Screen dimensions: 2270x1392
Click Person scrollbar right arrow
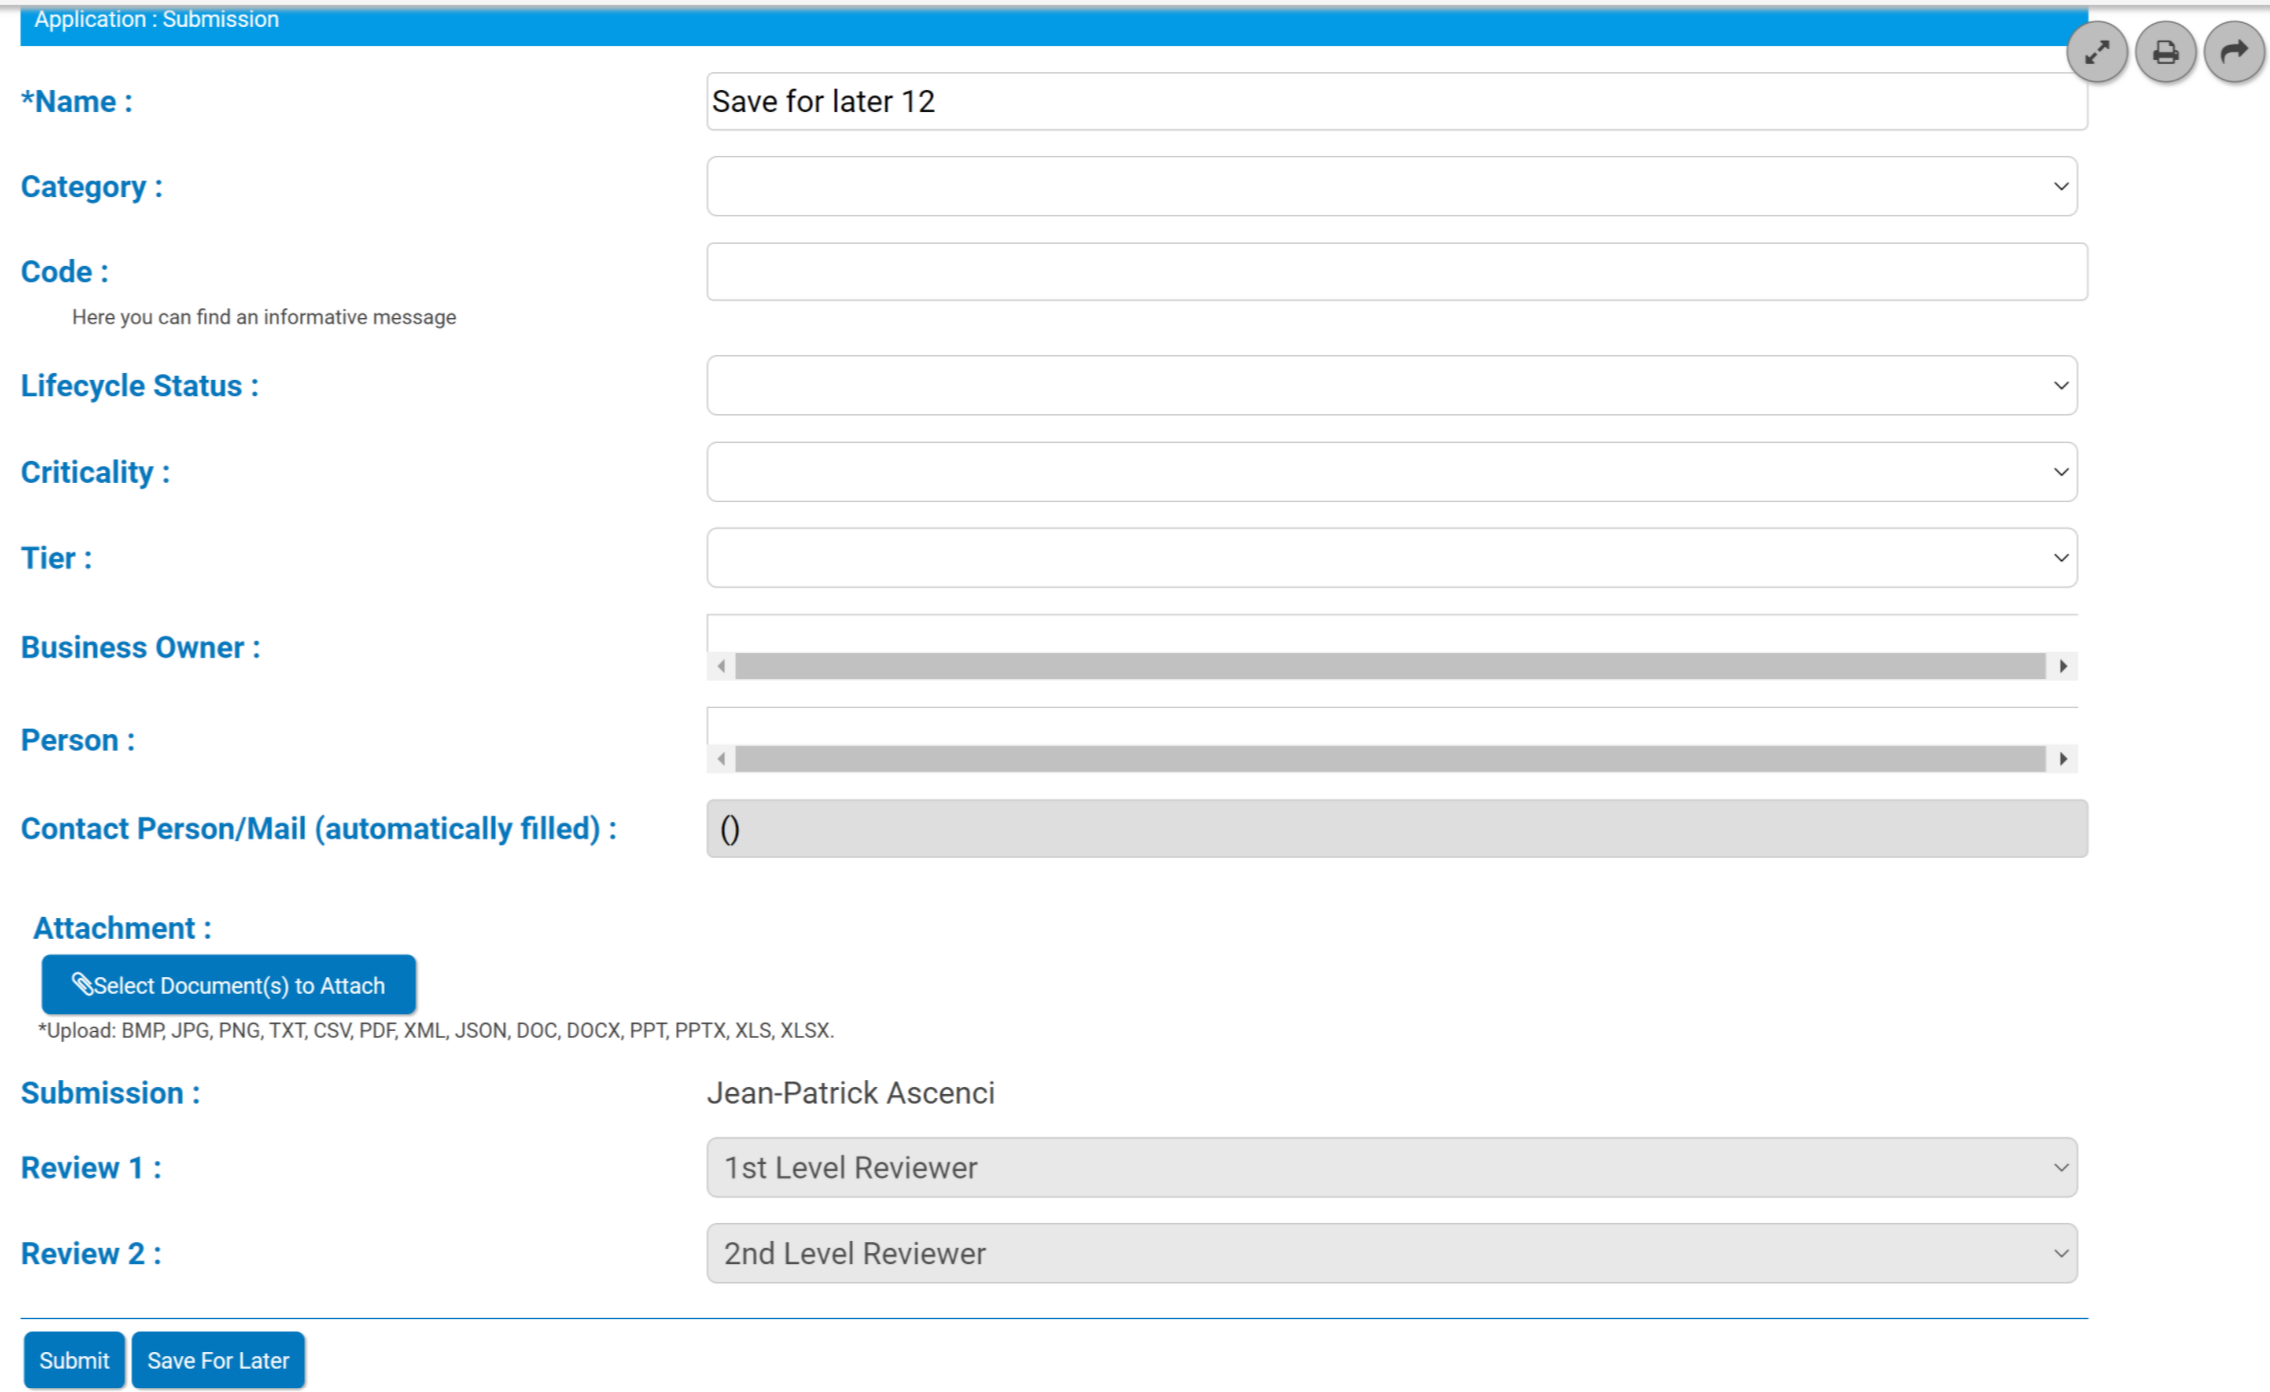(x=2063, y=759)
